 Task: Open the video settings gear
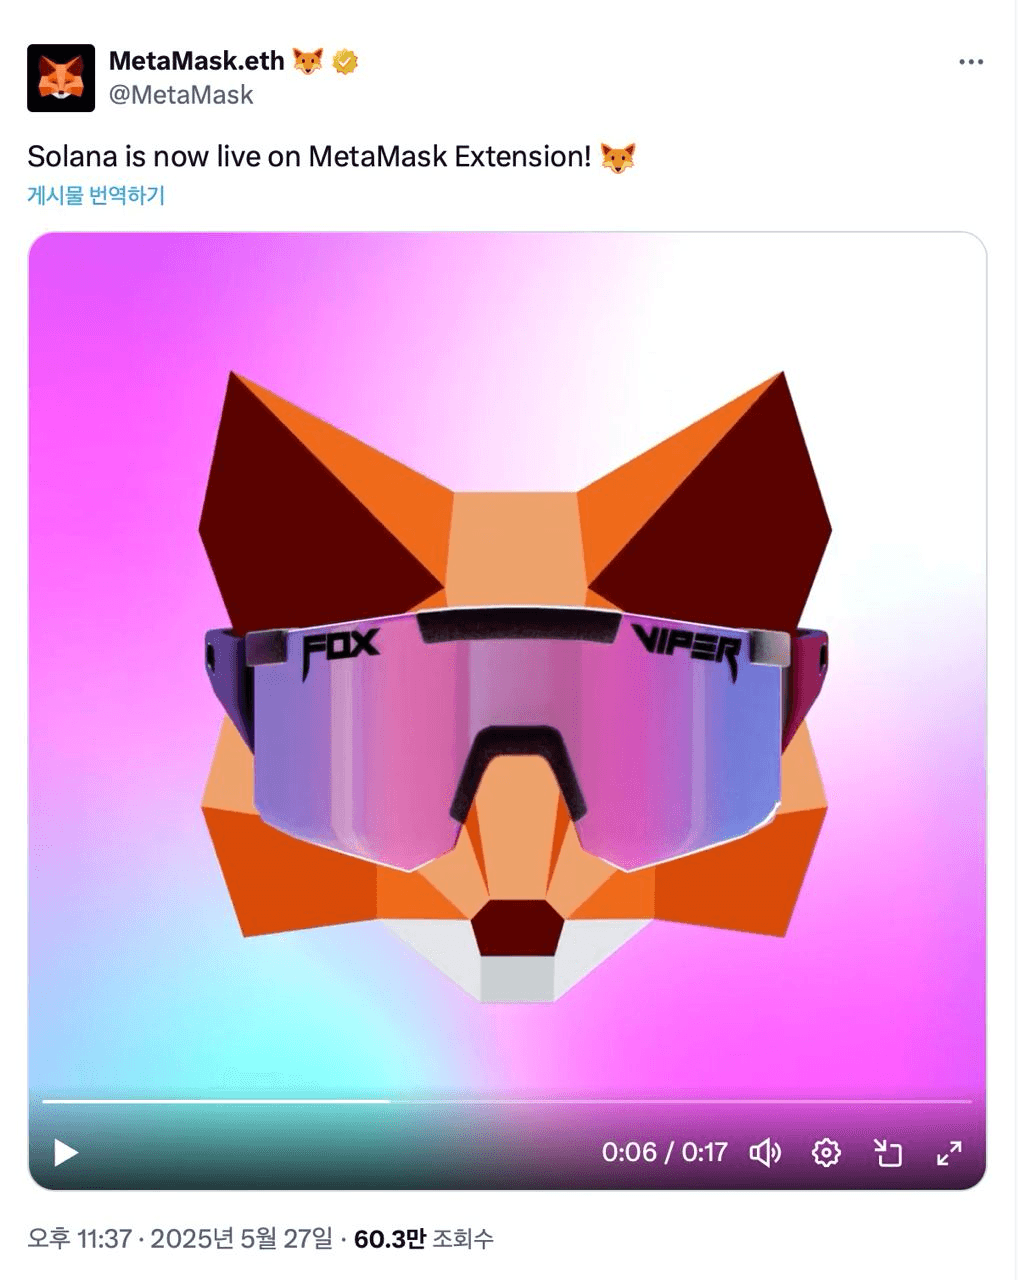(826, 1153)
